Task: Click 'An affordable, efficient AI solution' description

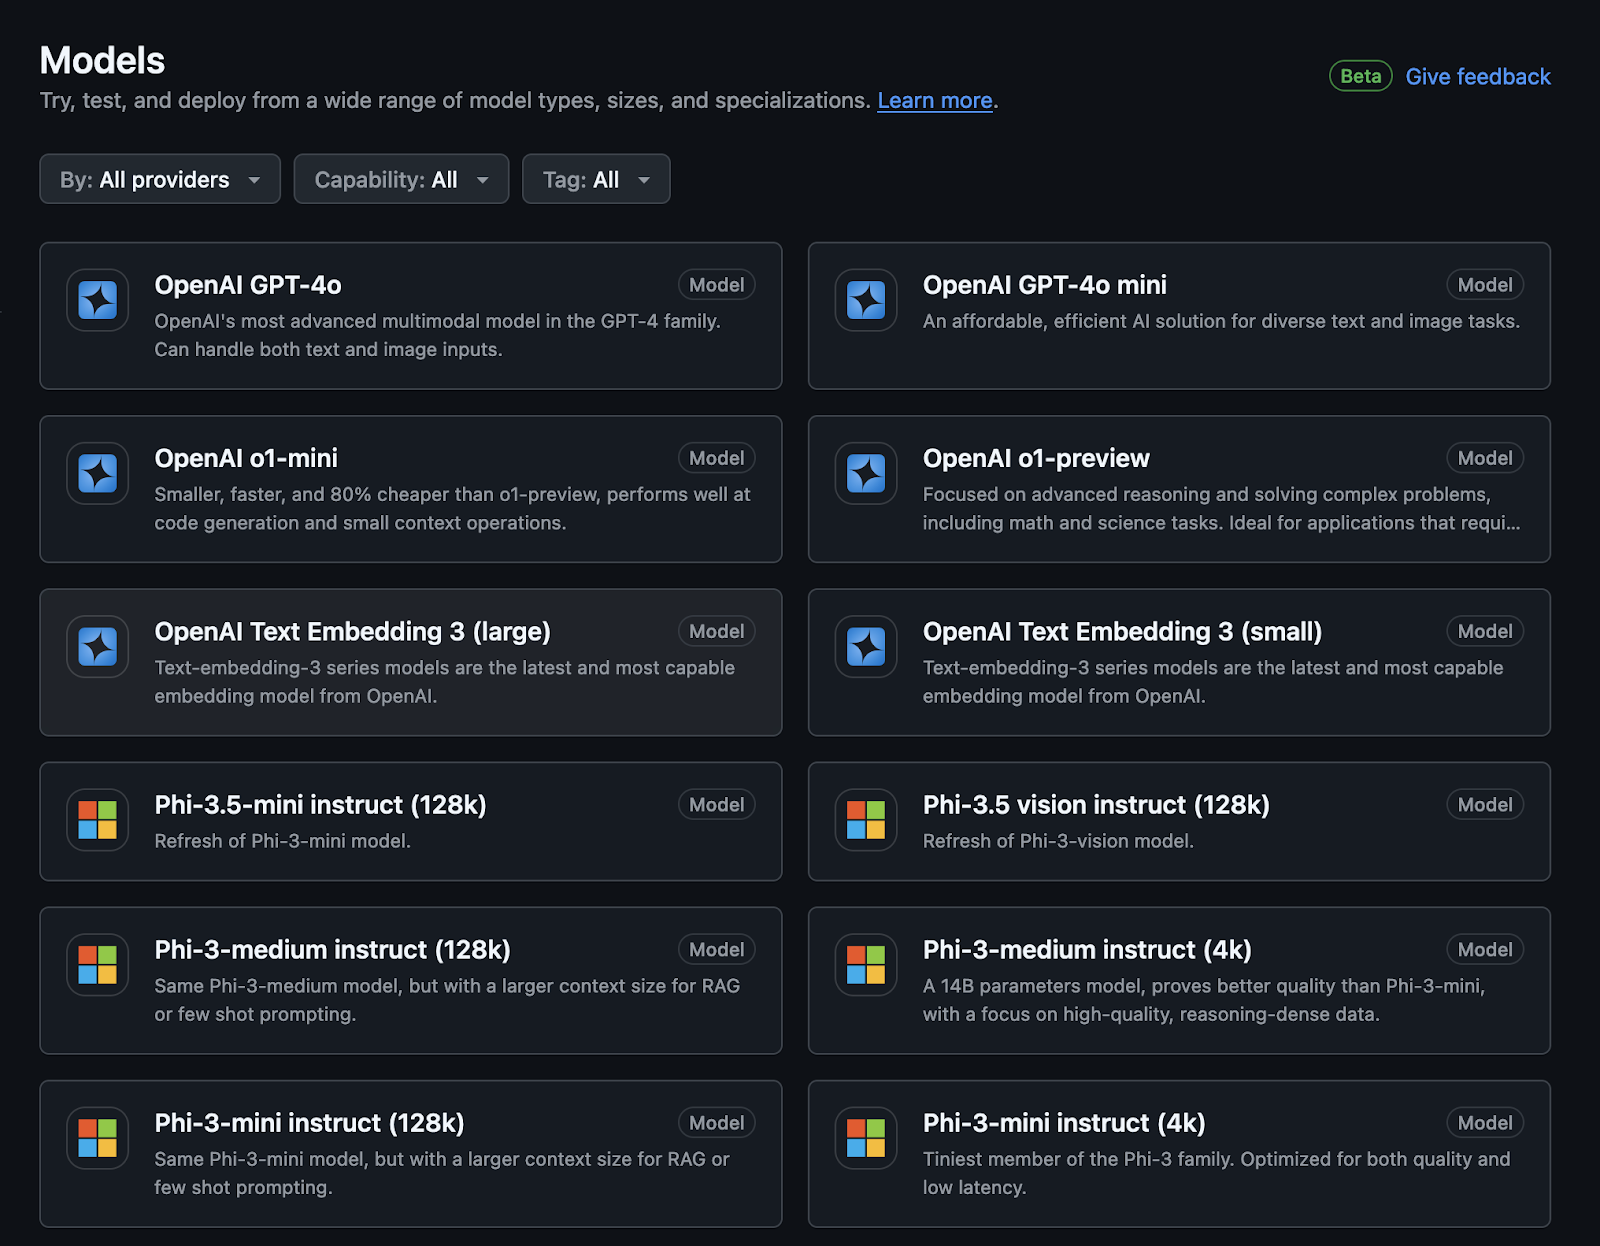Action: point(1221,321)
